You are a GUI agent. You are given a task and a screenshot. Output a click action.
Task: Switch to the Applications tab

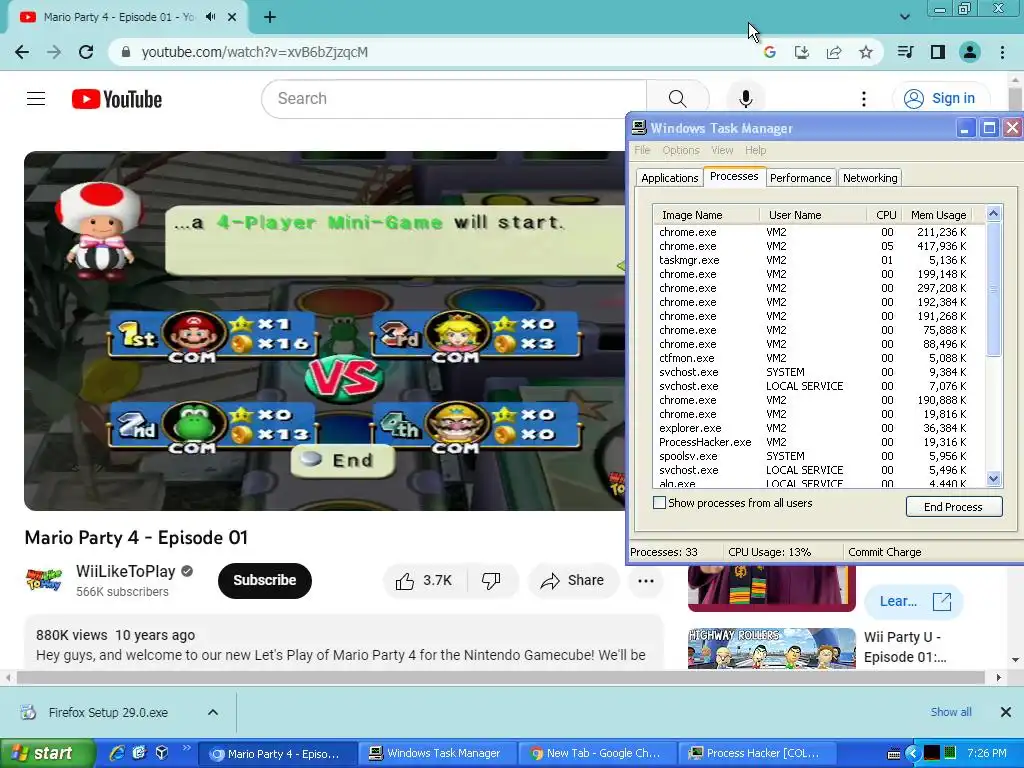click(669, 178)
